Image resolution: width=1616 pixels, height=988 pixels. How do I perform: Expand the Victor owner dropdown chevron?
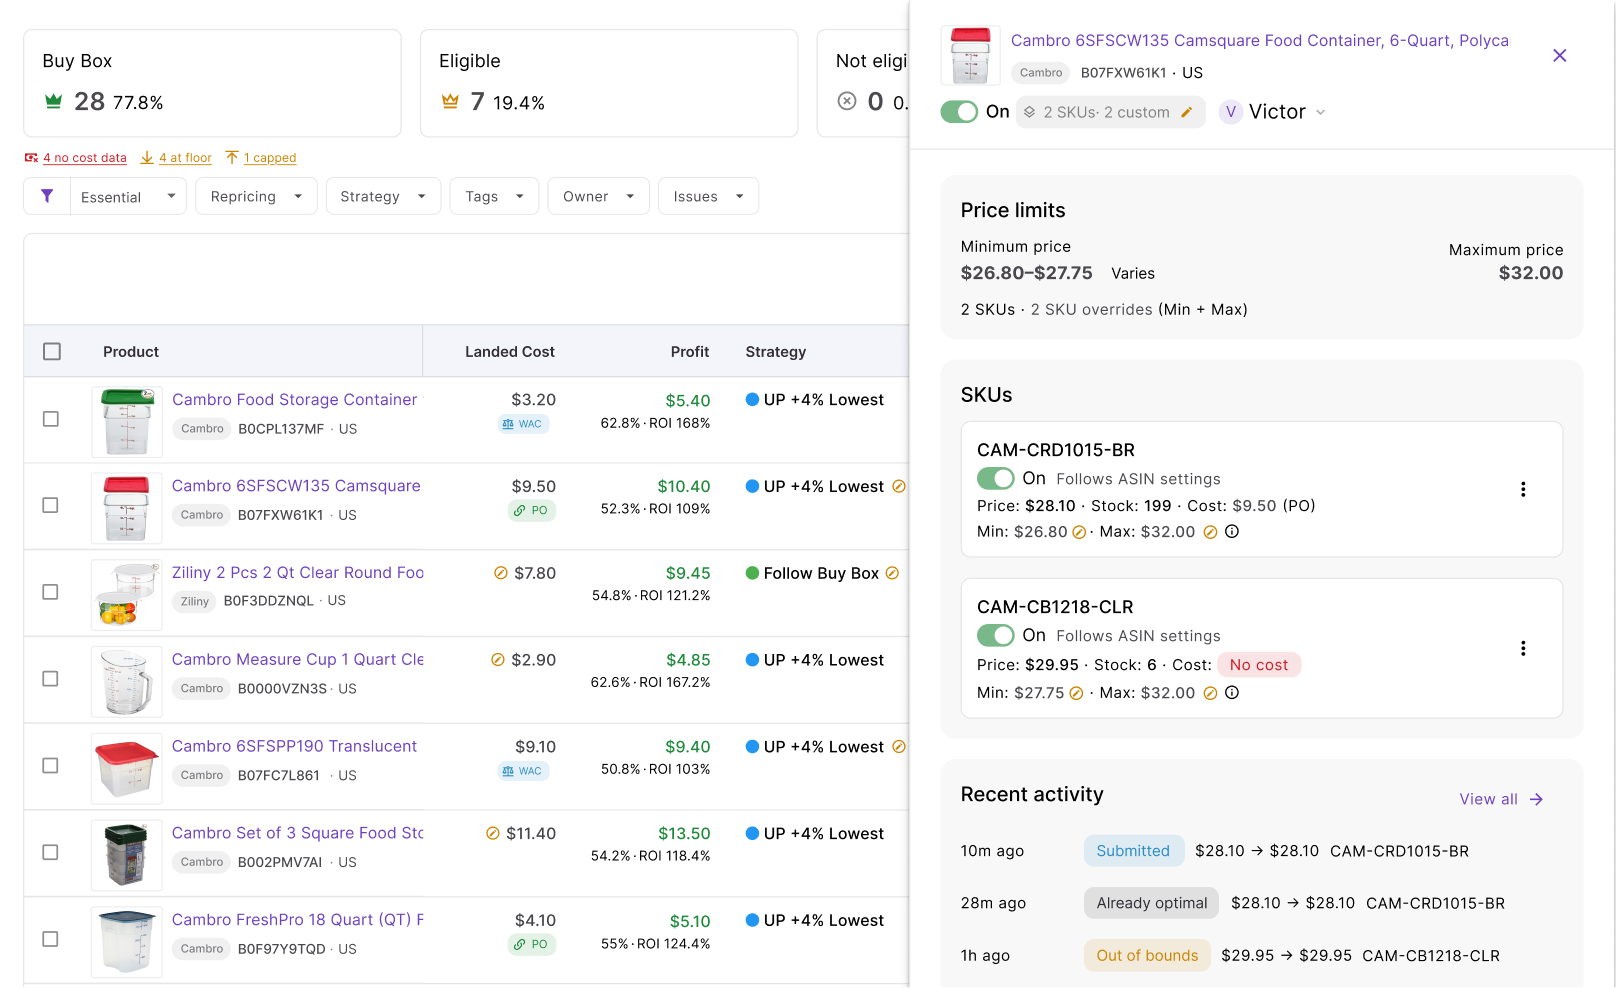pyautogui.click(x=1321, y=112)
